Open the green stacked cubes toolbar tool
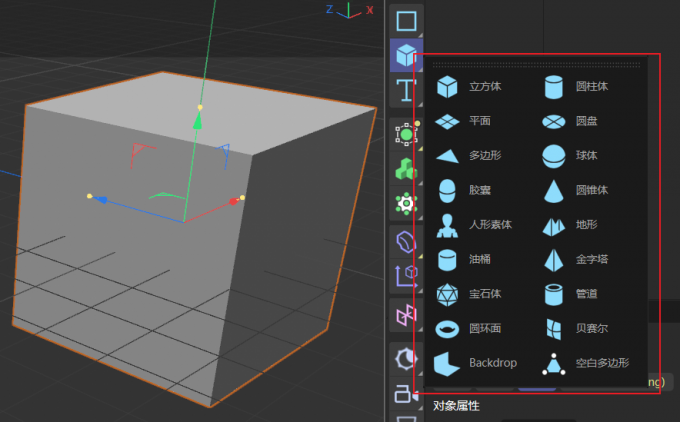Image resolution: width=680 pixels, height=422 pixels. point(406,169)
